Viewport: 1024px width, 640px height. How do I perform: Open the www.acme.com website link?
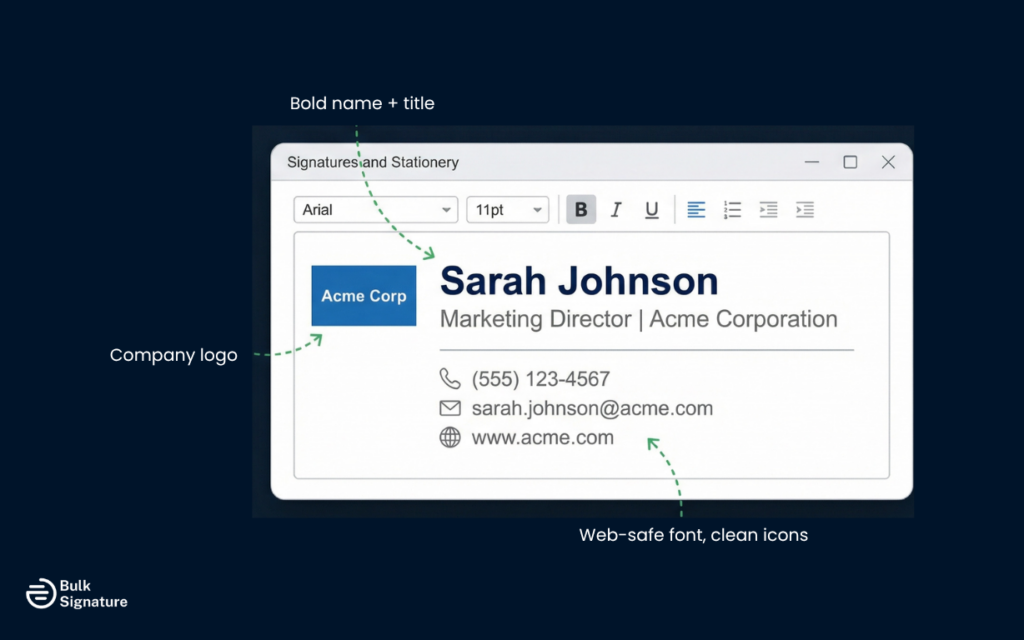click(x=541, y=437)
